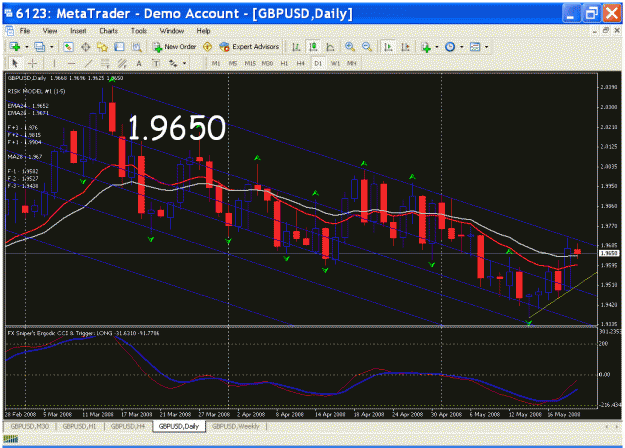The height and width of the screenshot is (448, 625).
Task: Switch to the H1 timeframe
Action: 284,63
